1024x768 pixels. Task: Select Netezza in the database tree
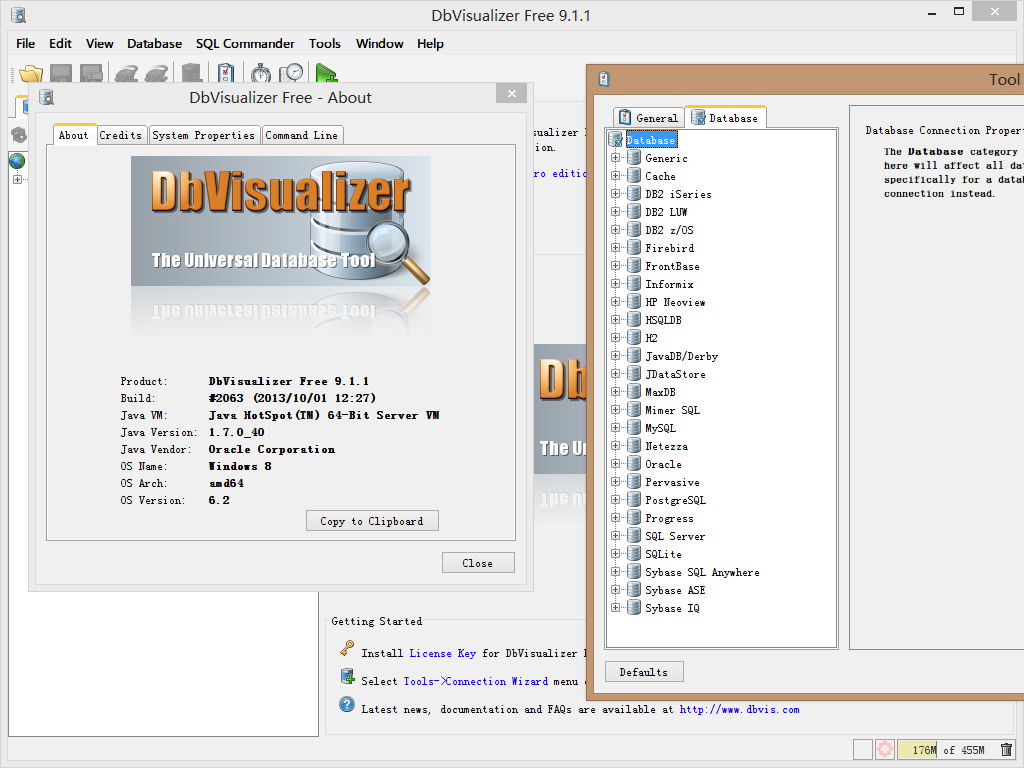point(667,446)
